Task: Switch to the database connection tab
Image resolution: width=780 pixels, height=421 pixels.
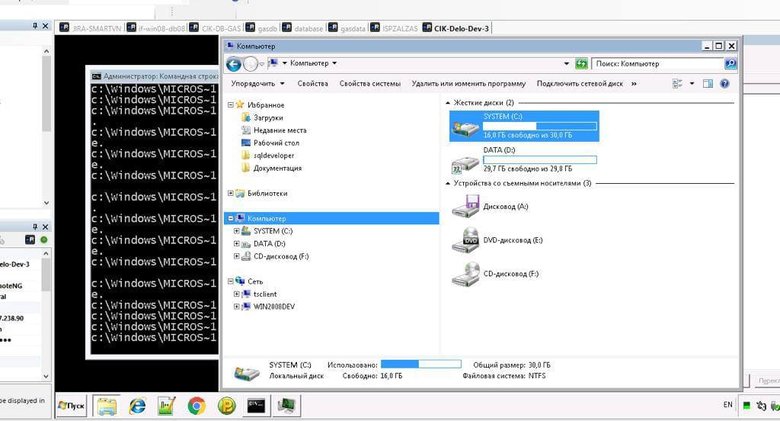Action: pyautogui.click(x=303, y=28)
